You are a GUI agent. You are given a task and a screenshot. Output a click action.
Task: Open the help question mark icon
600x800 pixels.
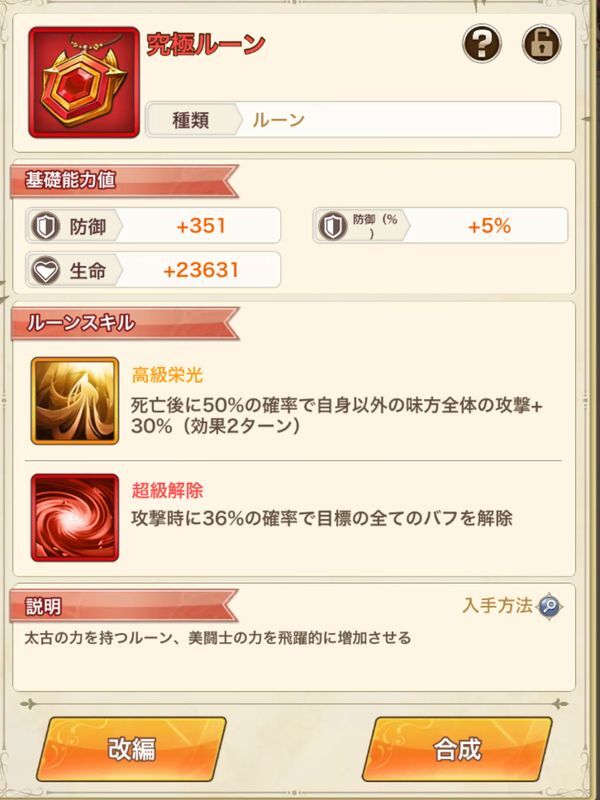click(x=482, y=44)
